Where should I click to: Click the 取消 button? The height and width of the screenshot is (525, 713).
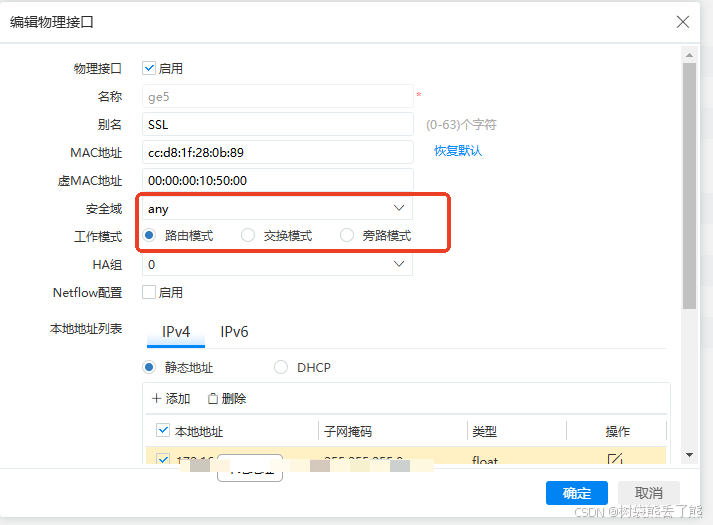coord(649,493)
